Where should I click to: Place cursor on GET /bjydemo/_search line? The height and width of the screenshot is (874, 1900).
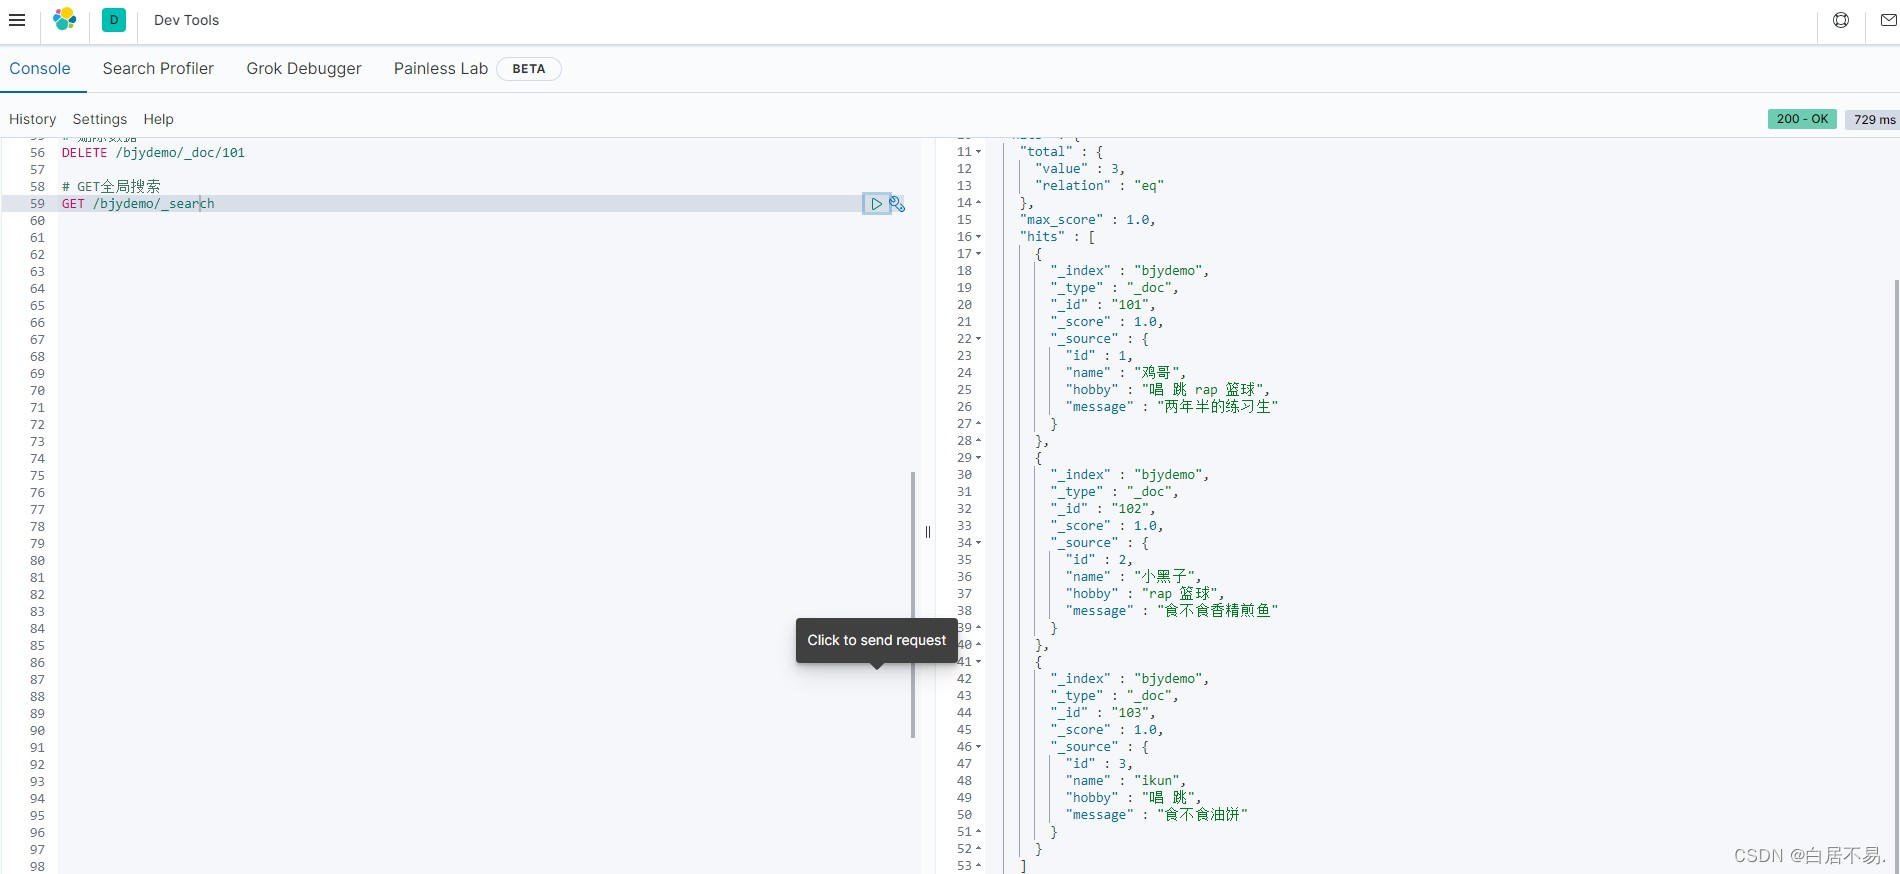(138, 204)
